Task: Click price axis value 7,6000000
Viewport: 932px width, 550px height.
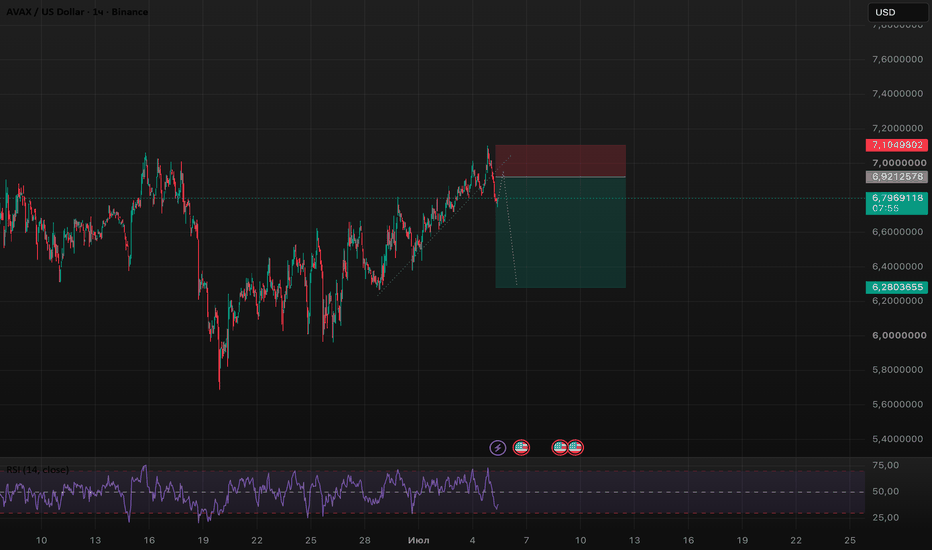Action: pos(898,59)
